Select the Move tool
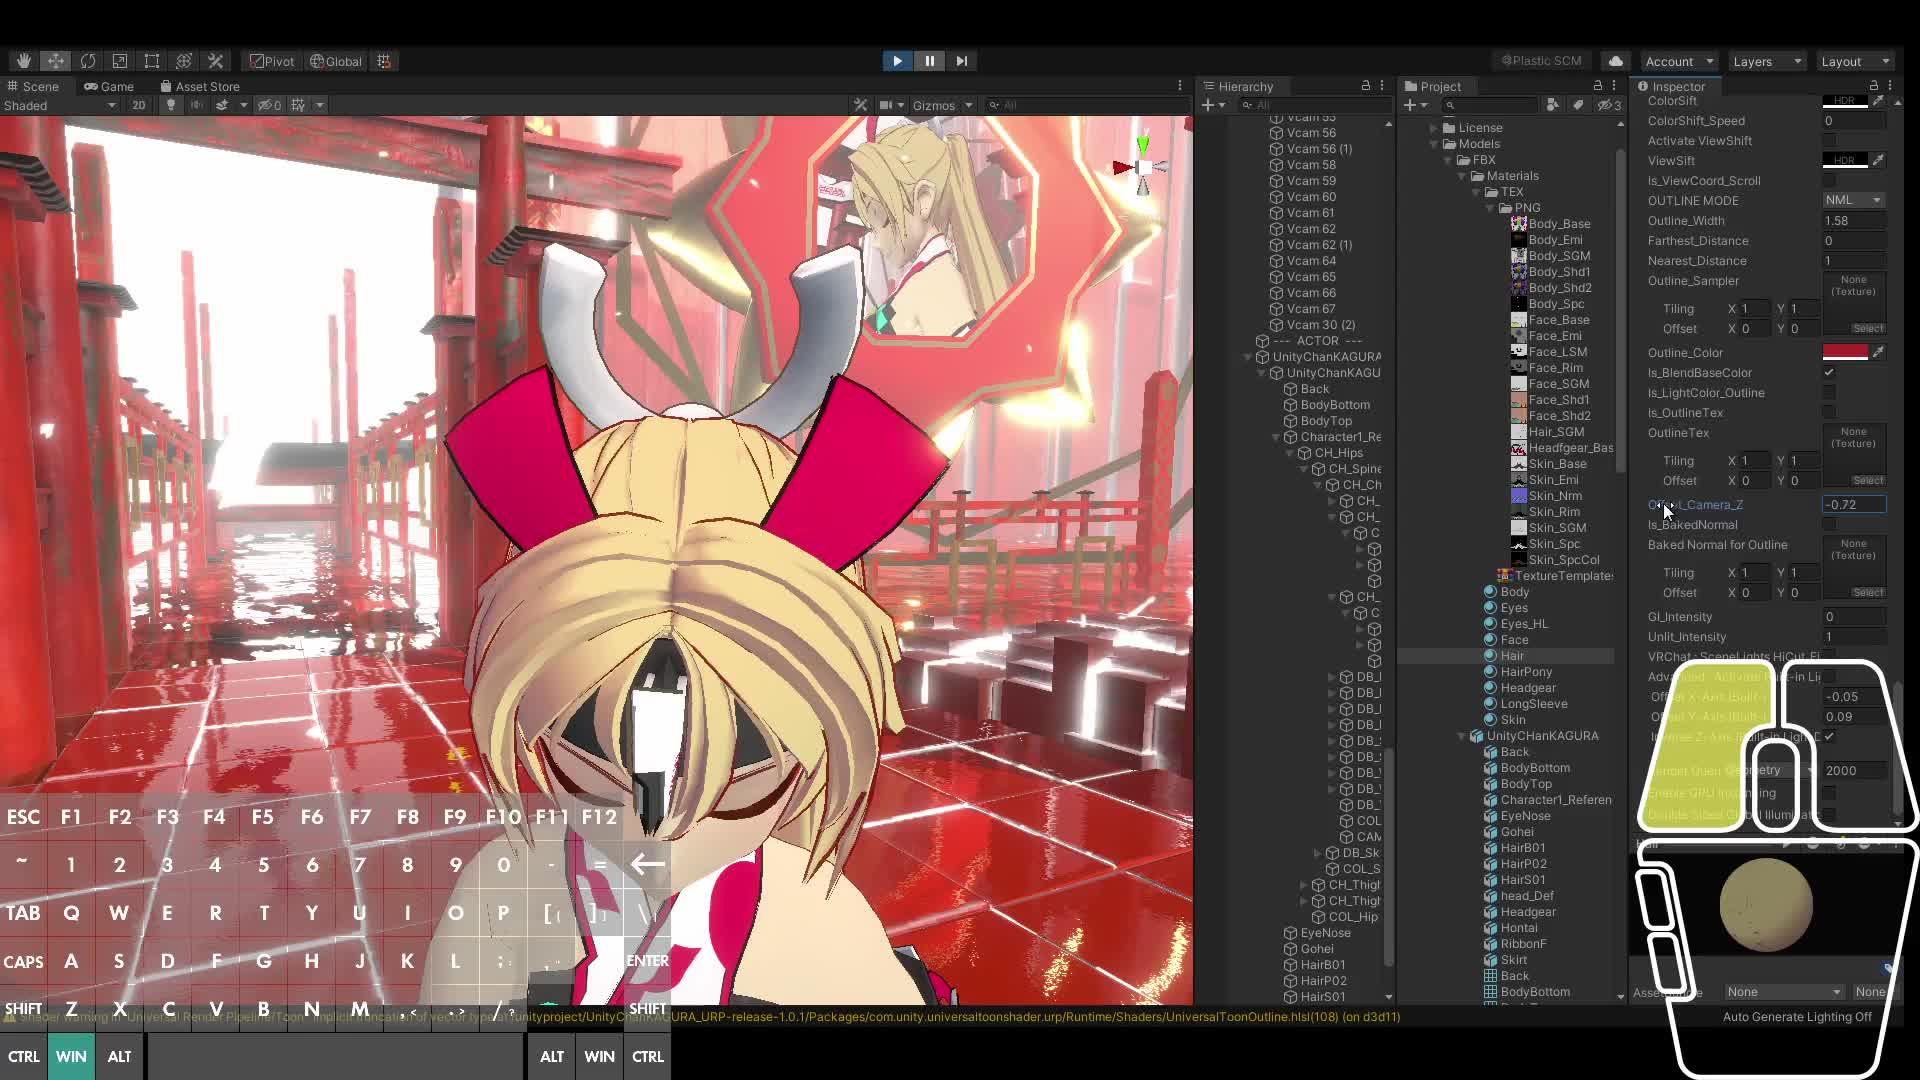 [x=55, y=61]
